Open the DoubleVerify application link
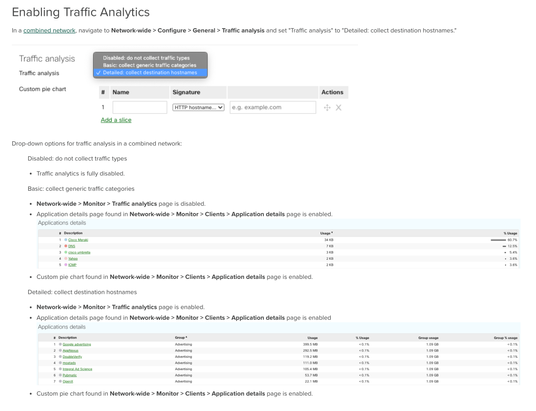The height and width of the screenshot is (411, 536). (x=72, y=357)
